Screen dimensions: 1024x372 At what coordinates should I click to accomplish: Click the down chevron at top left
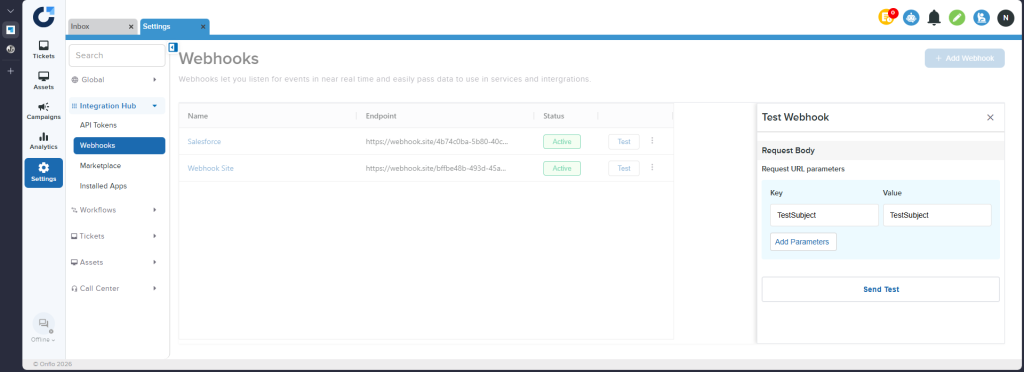(10, 11)
